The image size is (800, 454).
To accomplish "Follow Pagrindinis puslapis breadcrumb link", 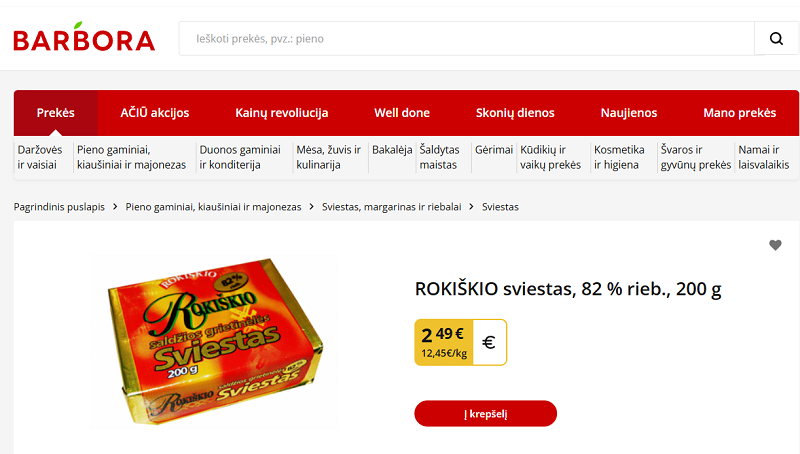I will pyautogui.click(x=59, y=207).
